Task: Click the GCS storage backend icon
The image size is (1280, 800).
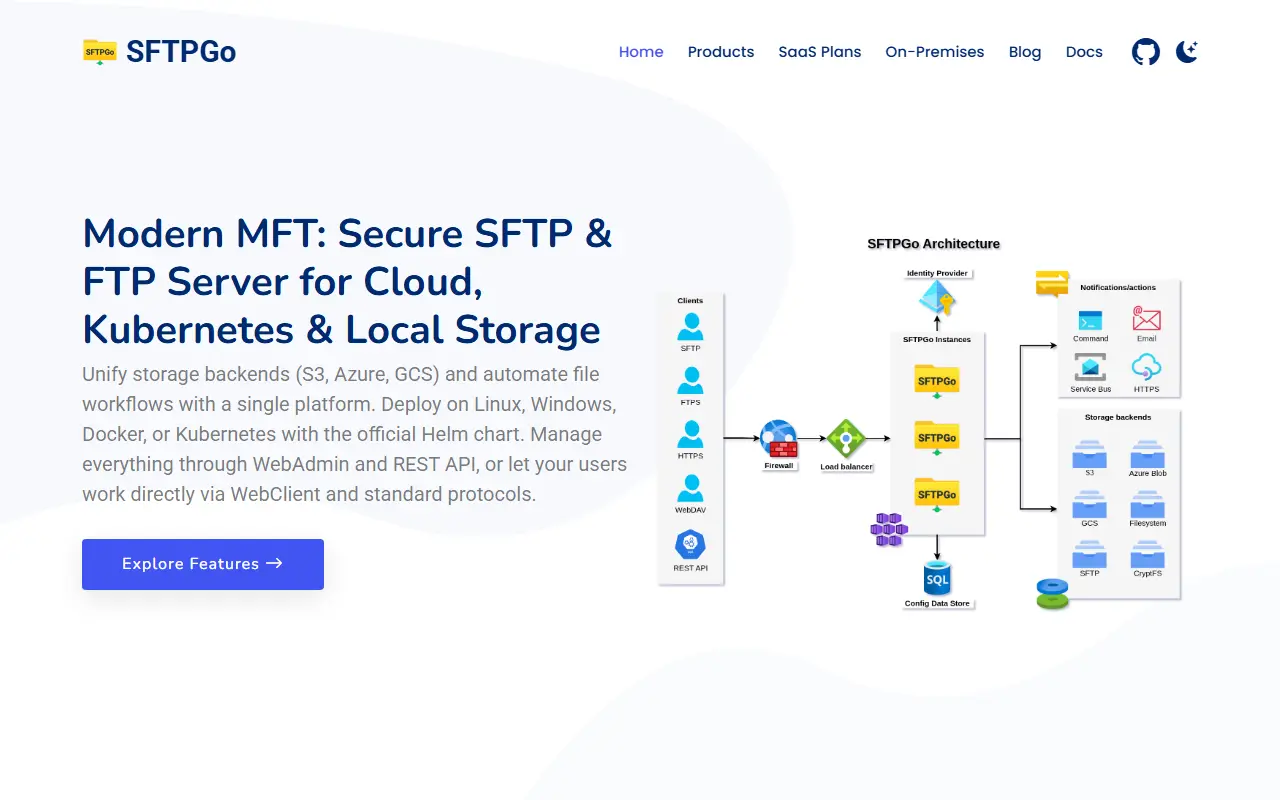Action: click(x=1089, y=504)
